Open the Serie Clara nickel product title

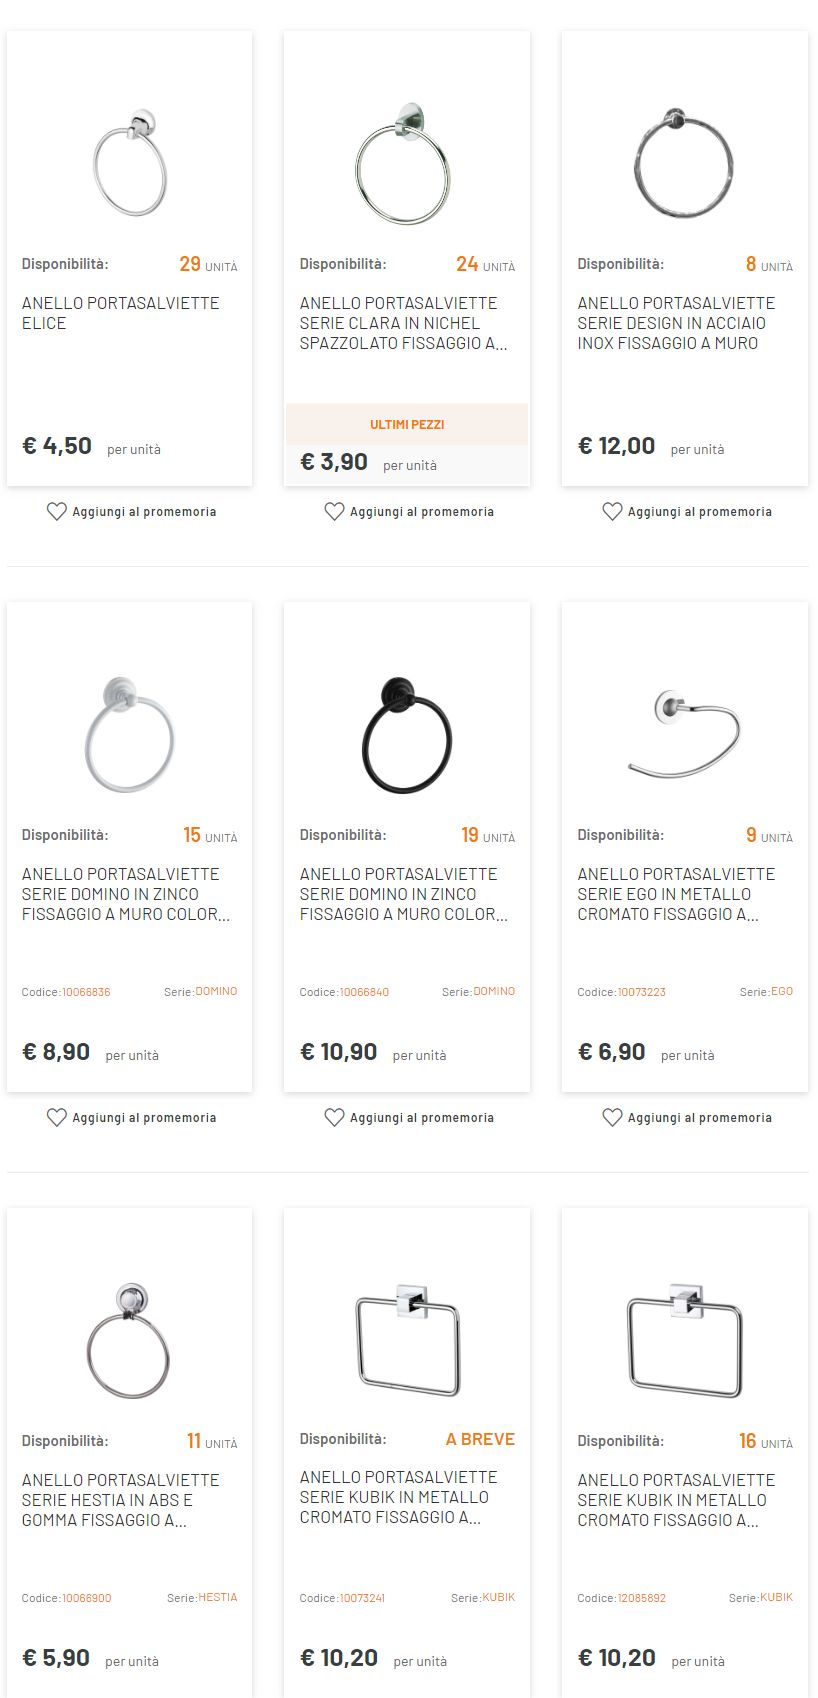point(403,323)
